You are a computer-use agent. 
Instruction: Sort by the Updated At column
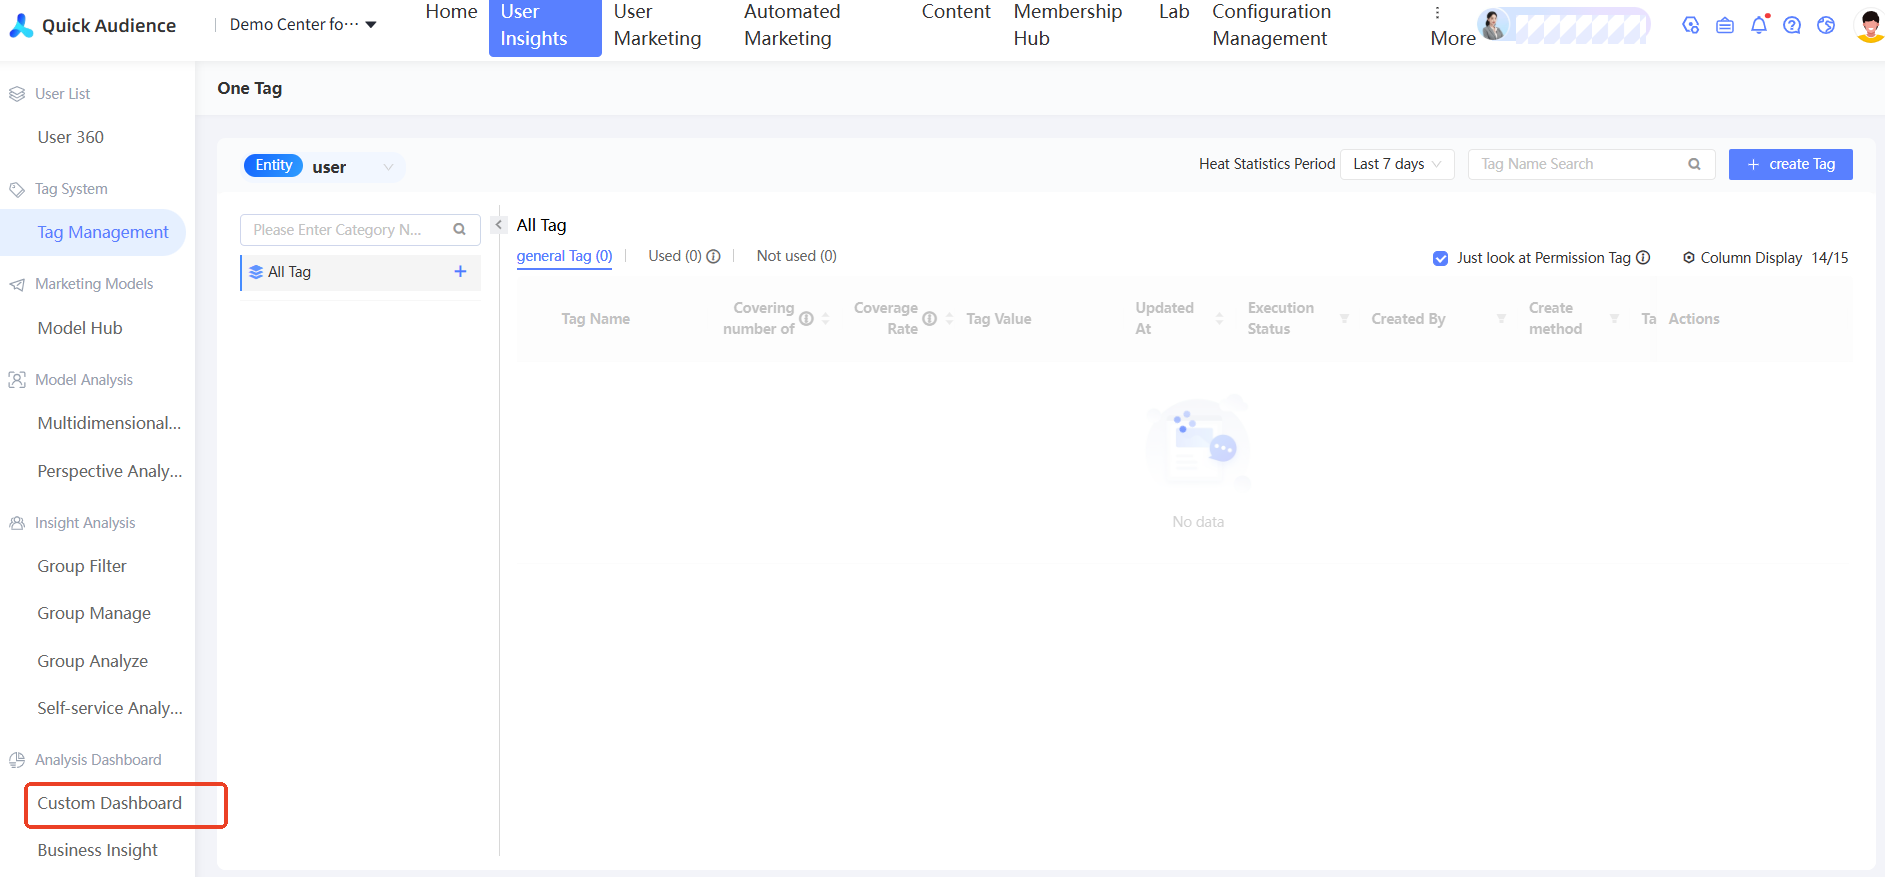[x=1219, y=319]
